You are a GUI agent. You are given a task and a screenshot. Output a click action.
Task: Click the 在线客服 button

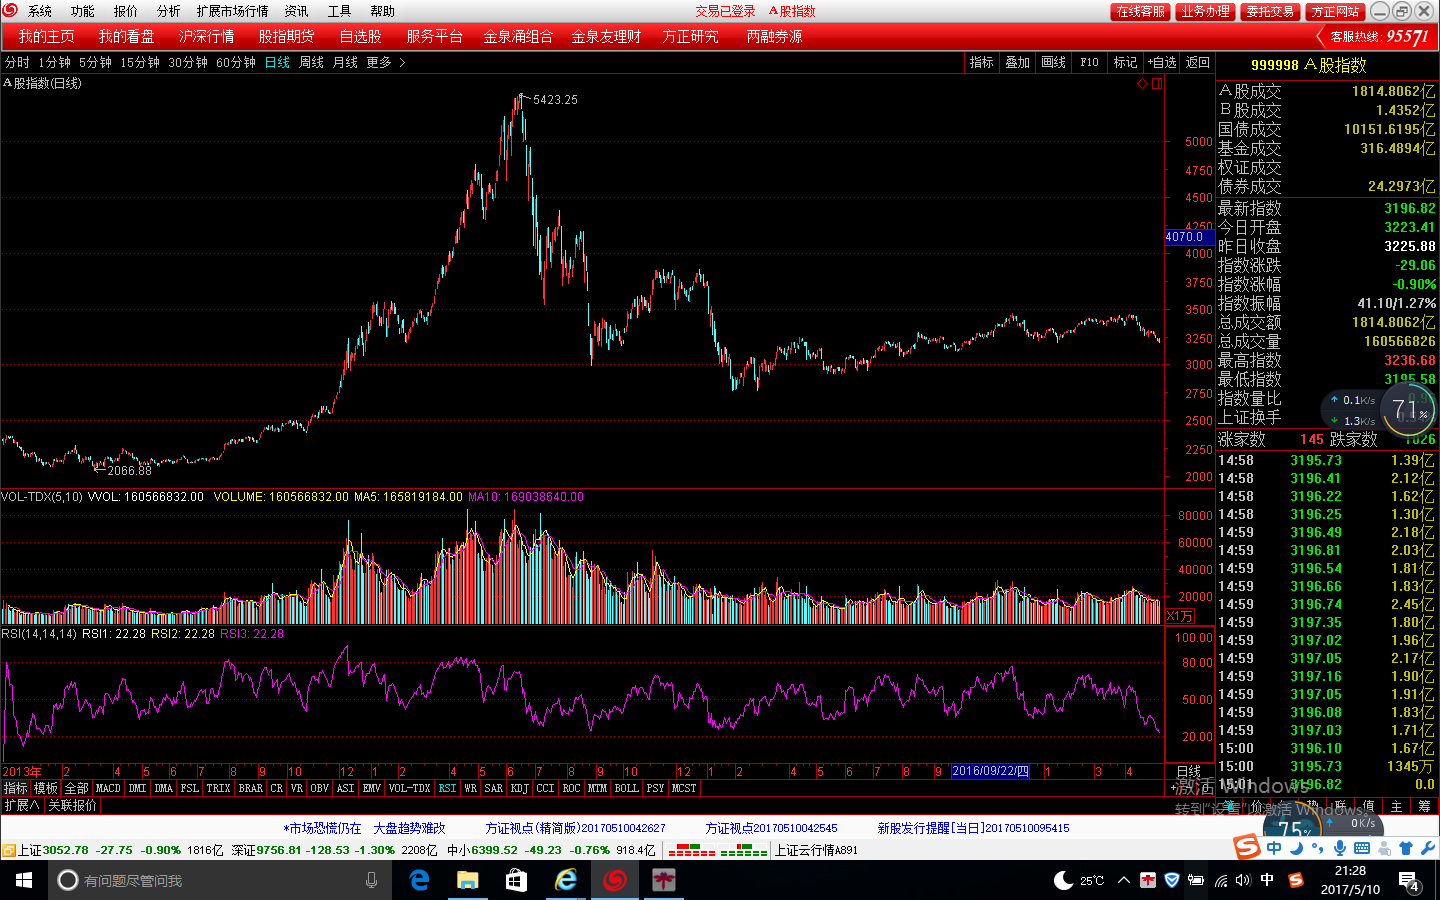(1141, 11)
